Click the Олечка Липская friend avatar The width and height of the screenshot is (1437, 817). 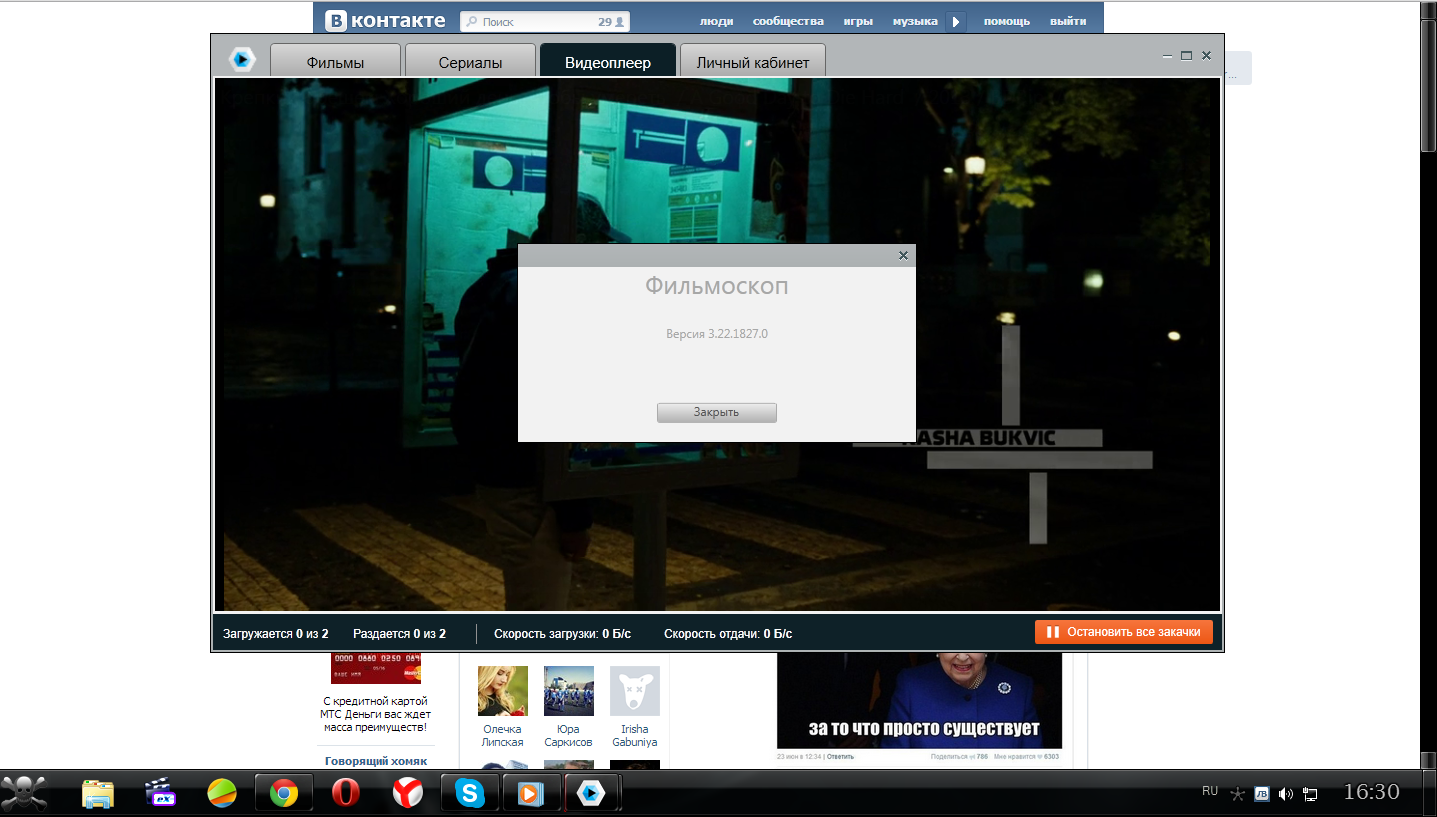502,691
